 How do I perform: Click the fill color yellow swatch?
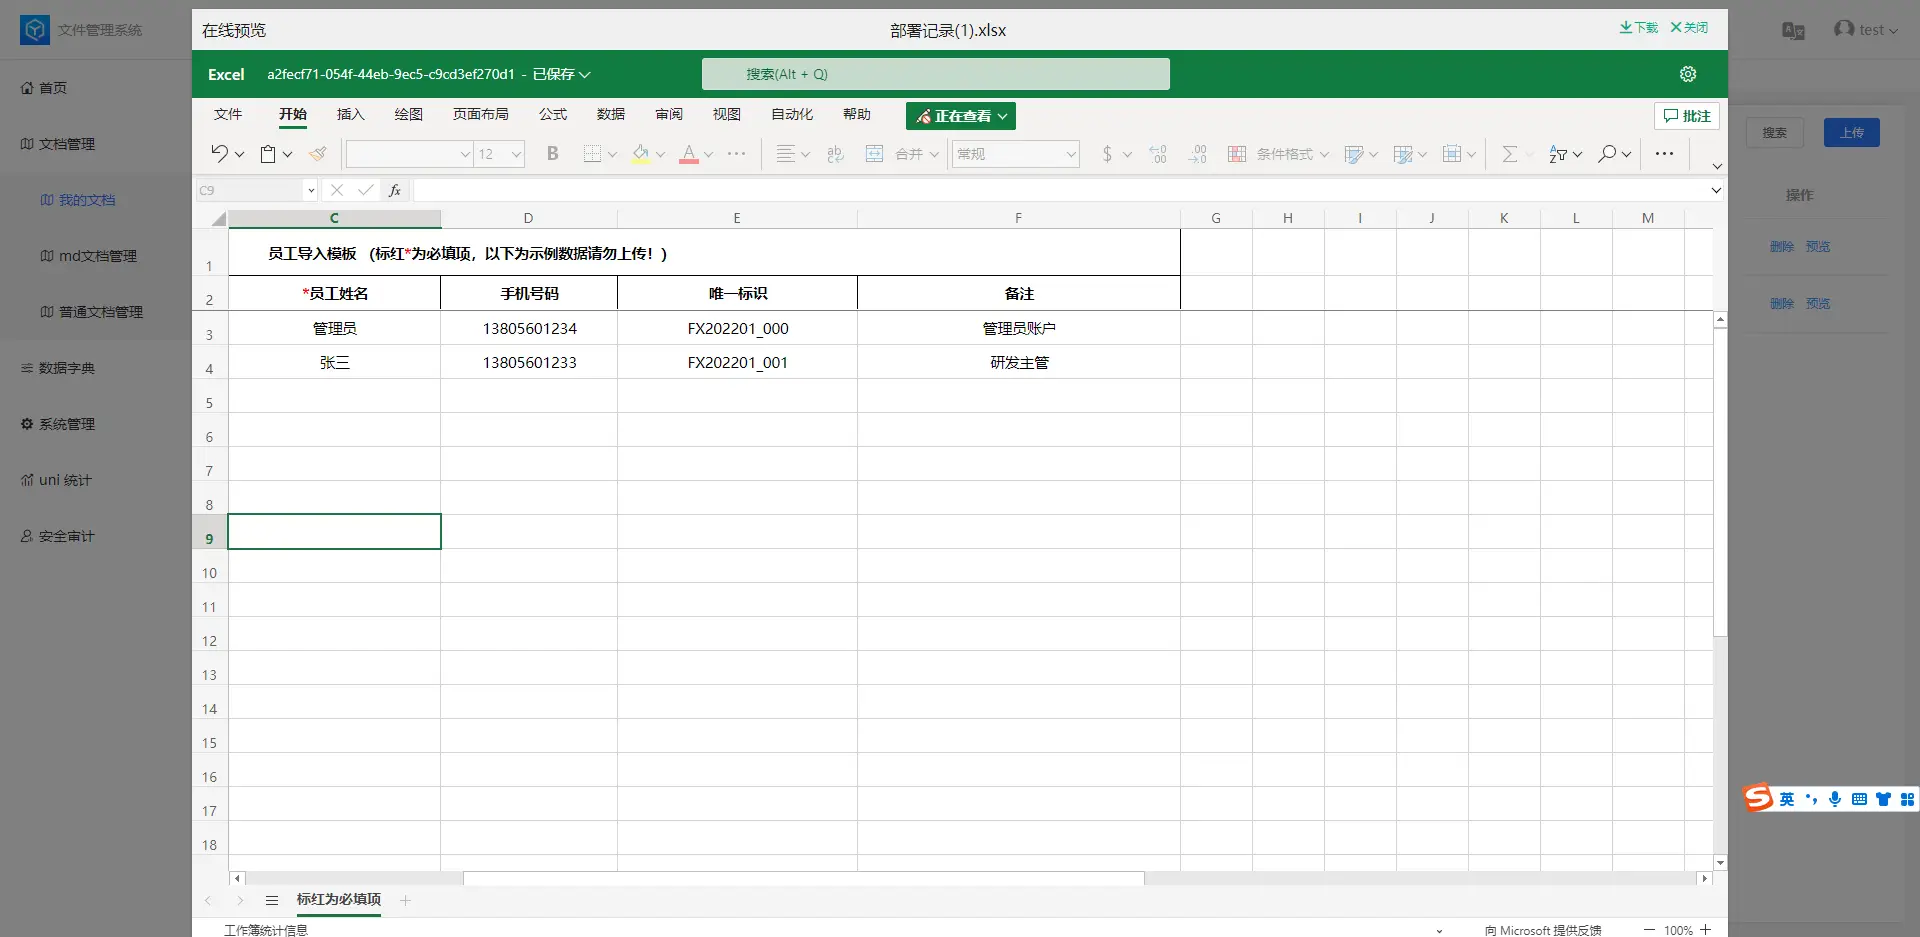coord(641,154)
